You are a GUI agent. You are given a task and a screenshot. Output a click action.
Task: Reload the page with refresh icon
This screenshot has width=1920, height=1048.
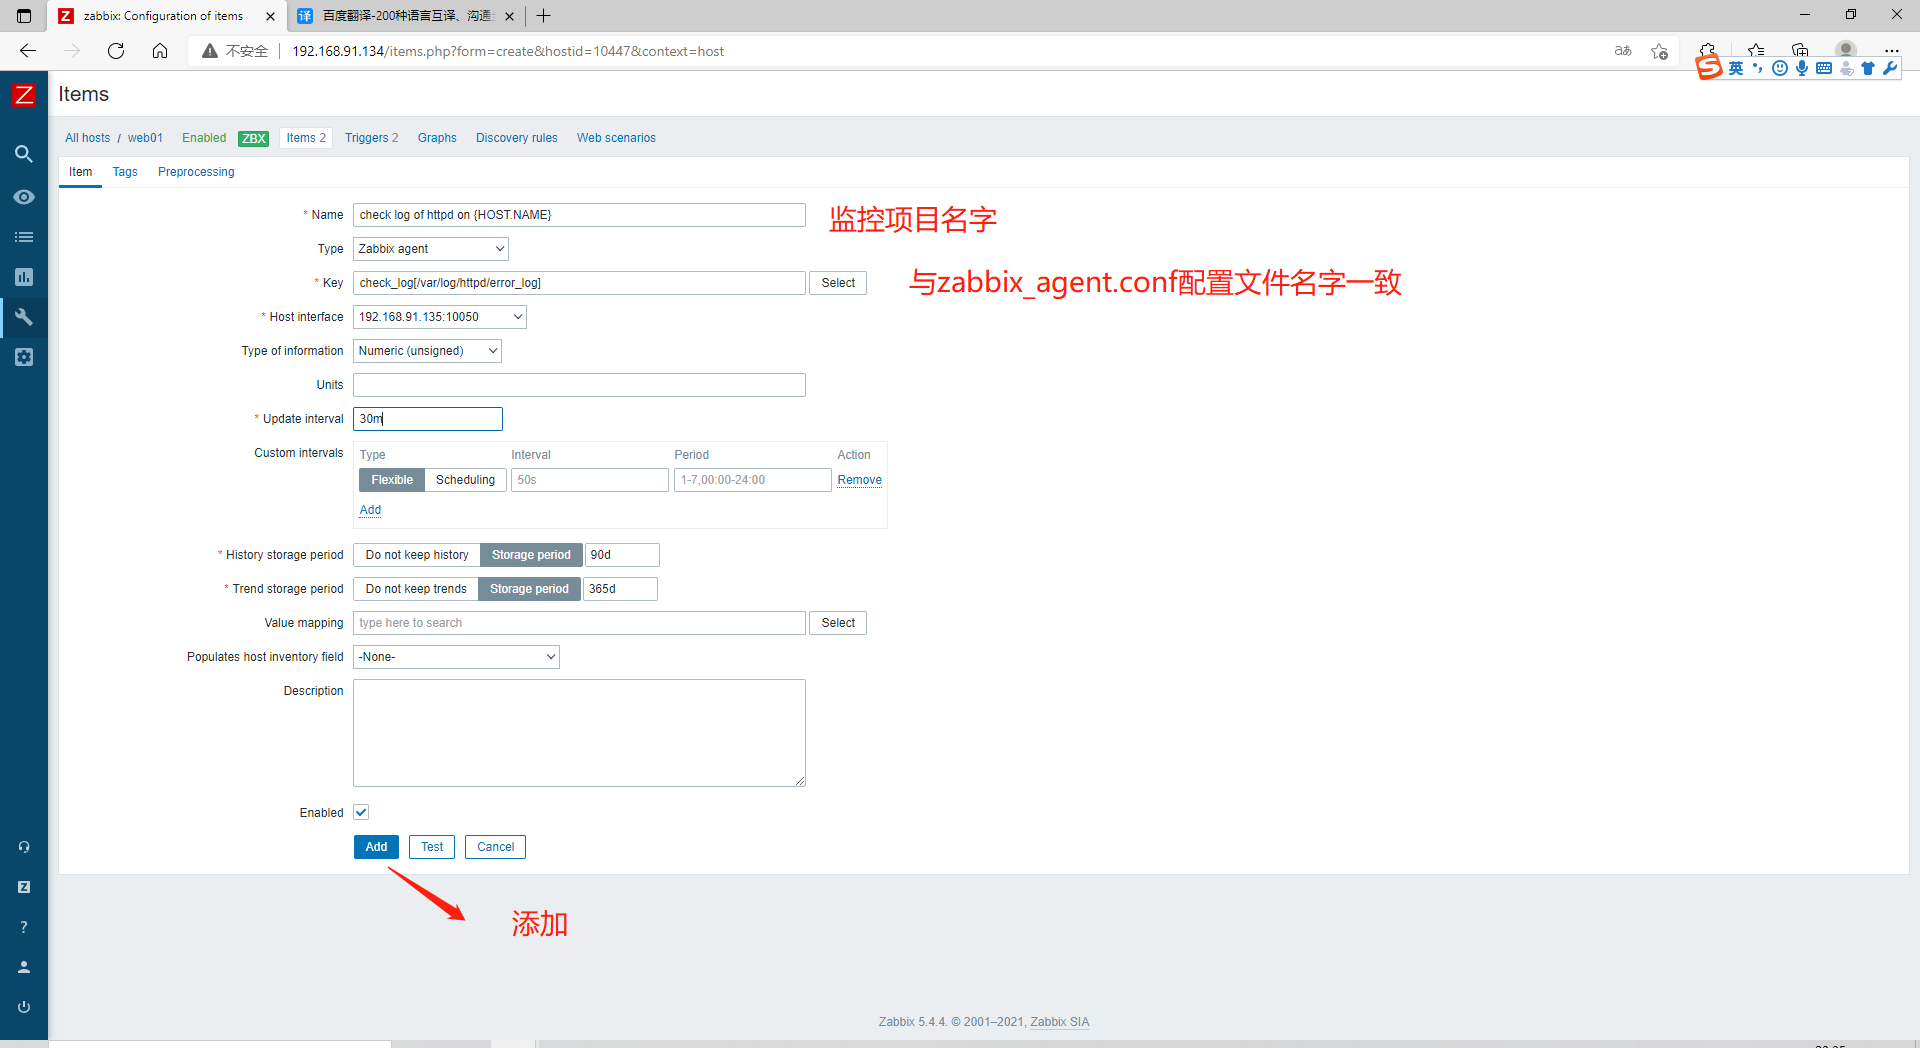[x=116, y=51]
